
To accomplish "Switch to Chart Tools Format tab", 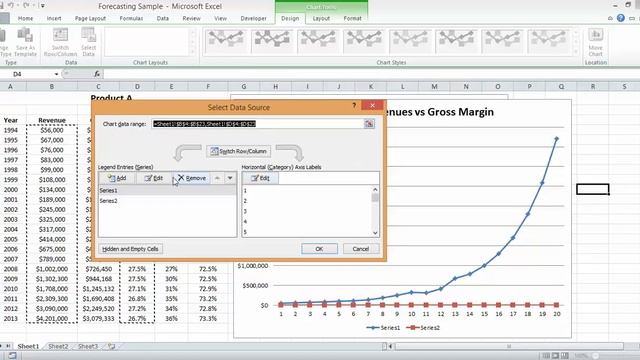I will [353, 18].
